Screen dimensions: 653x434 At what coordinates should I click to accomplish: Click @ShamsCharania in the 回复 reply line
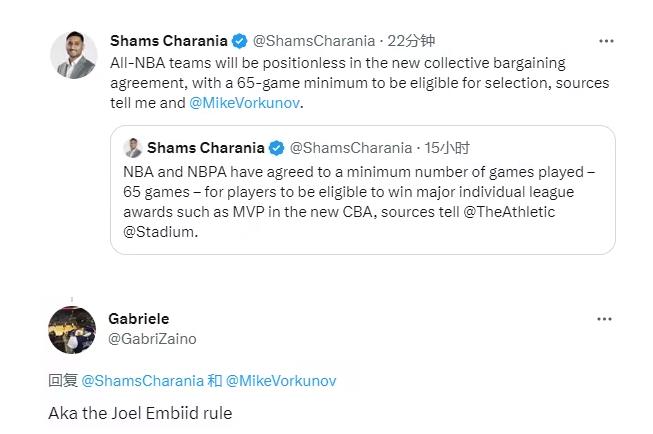coord(140,381)
